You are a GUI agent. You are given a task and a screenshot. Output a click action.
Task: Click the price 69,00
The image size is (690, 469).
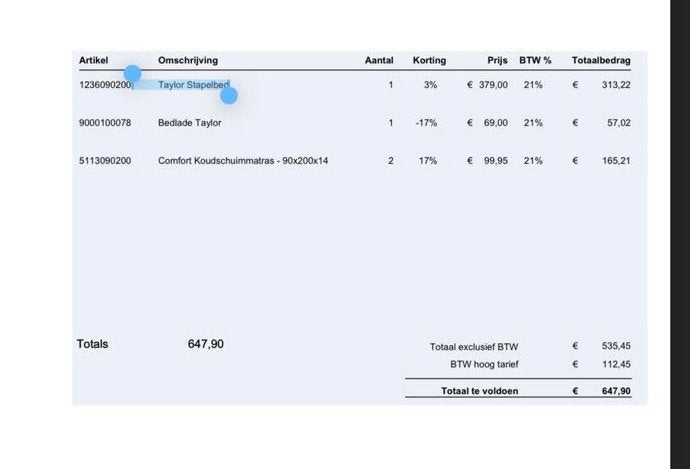point(496,123)
